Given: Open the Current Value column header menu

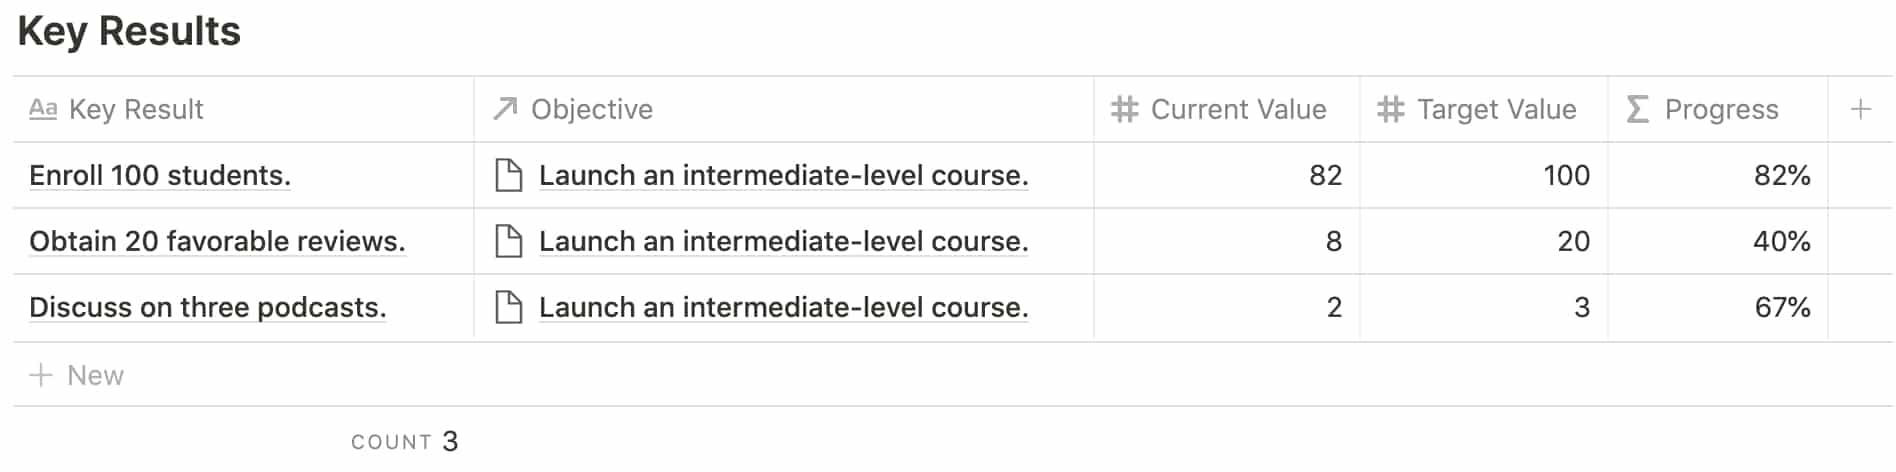Looking at the screenshot, I should point(1227,109).
